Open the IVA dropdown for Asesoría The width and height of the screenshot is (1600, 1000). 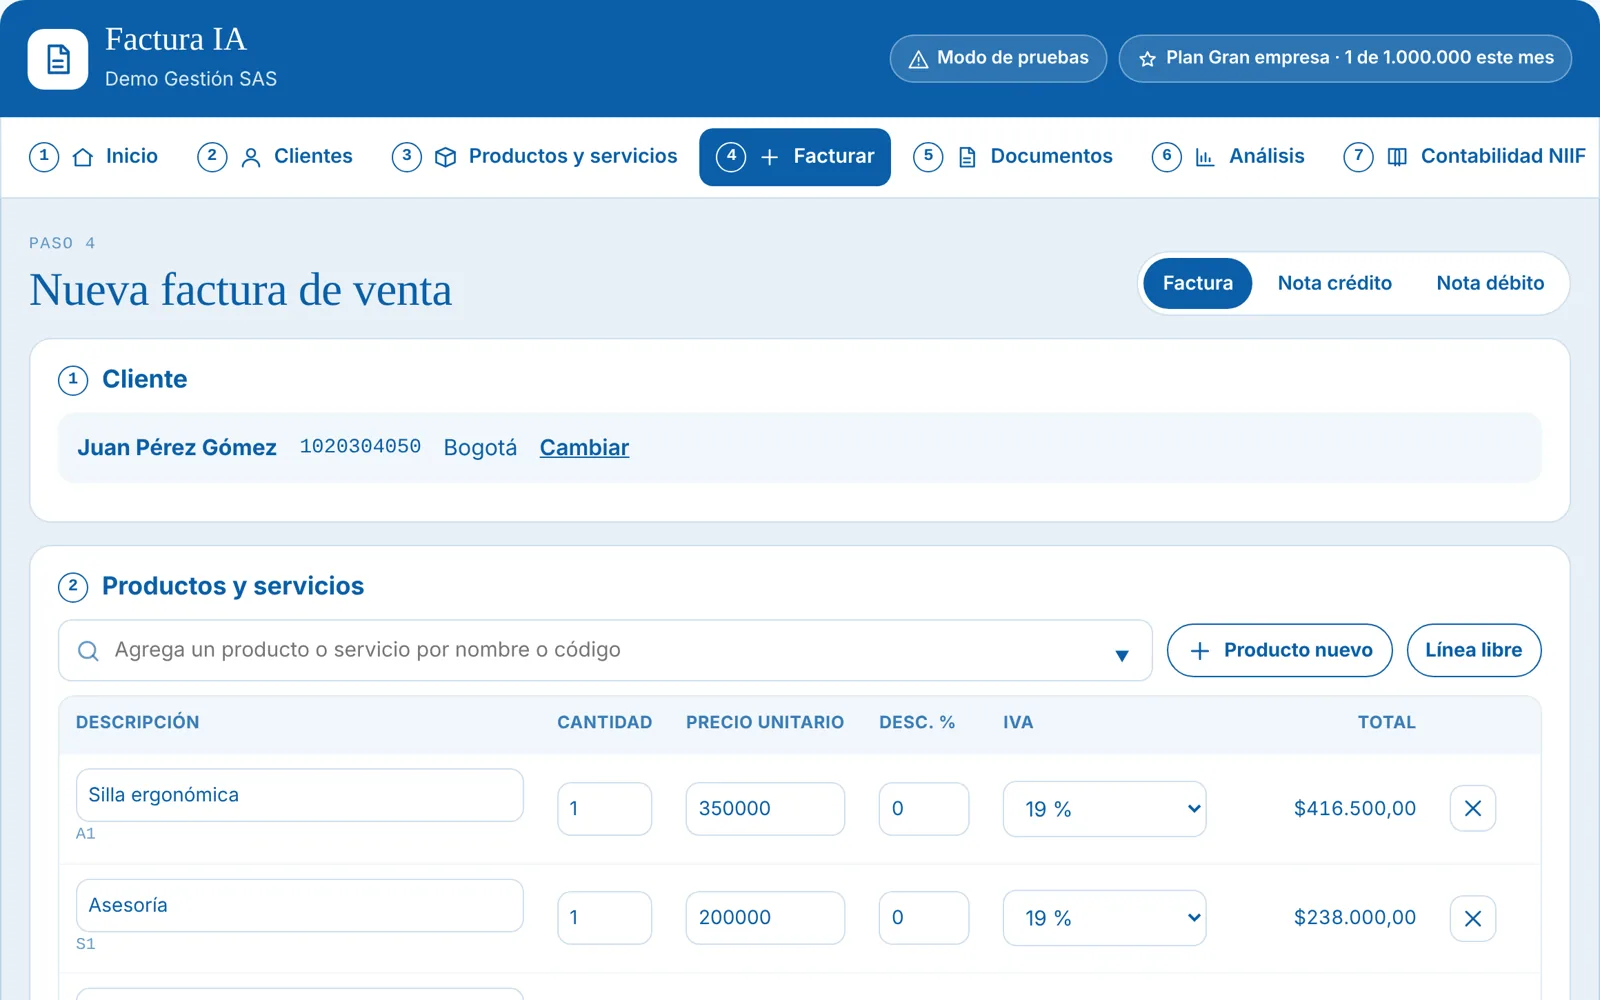[x=1104, y=918]
